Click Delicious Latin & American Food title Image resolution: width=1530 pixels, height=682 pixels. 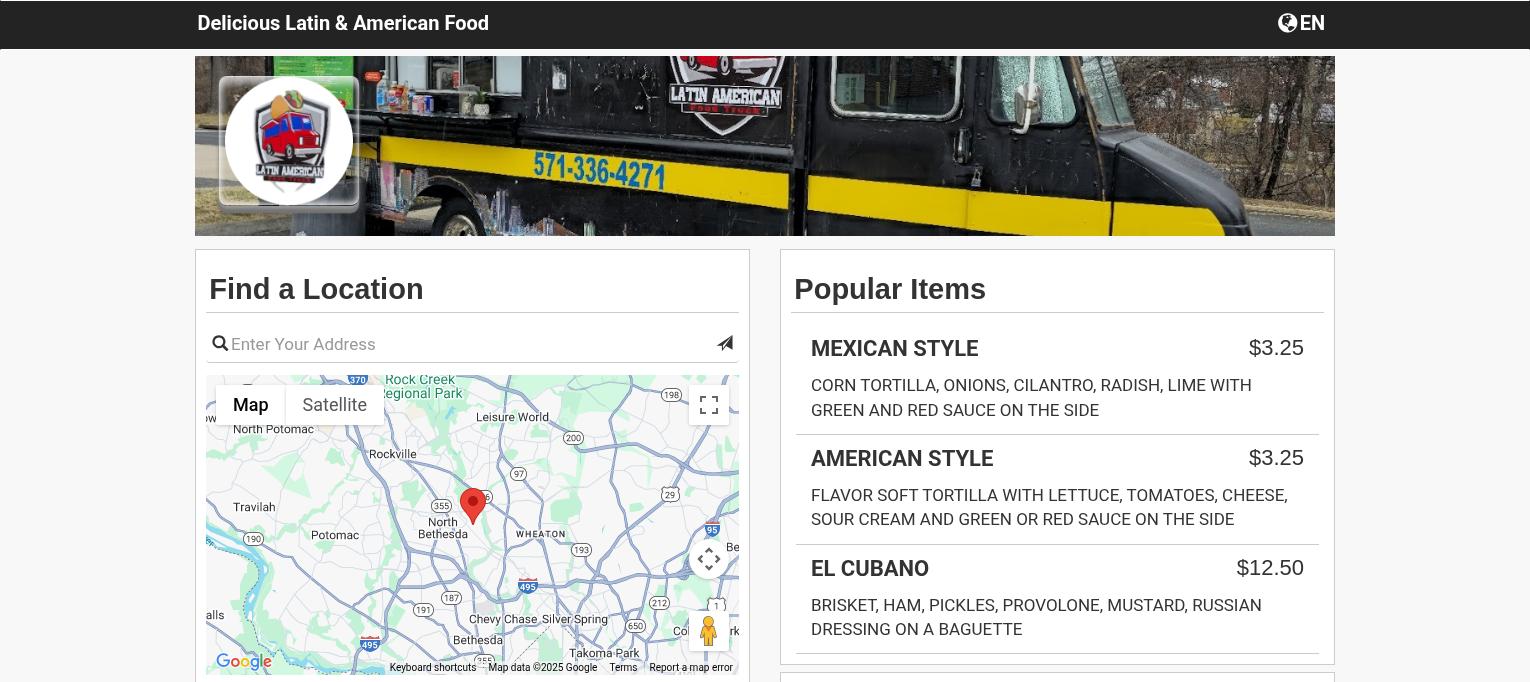343,23
